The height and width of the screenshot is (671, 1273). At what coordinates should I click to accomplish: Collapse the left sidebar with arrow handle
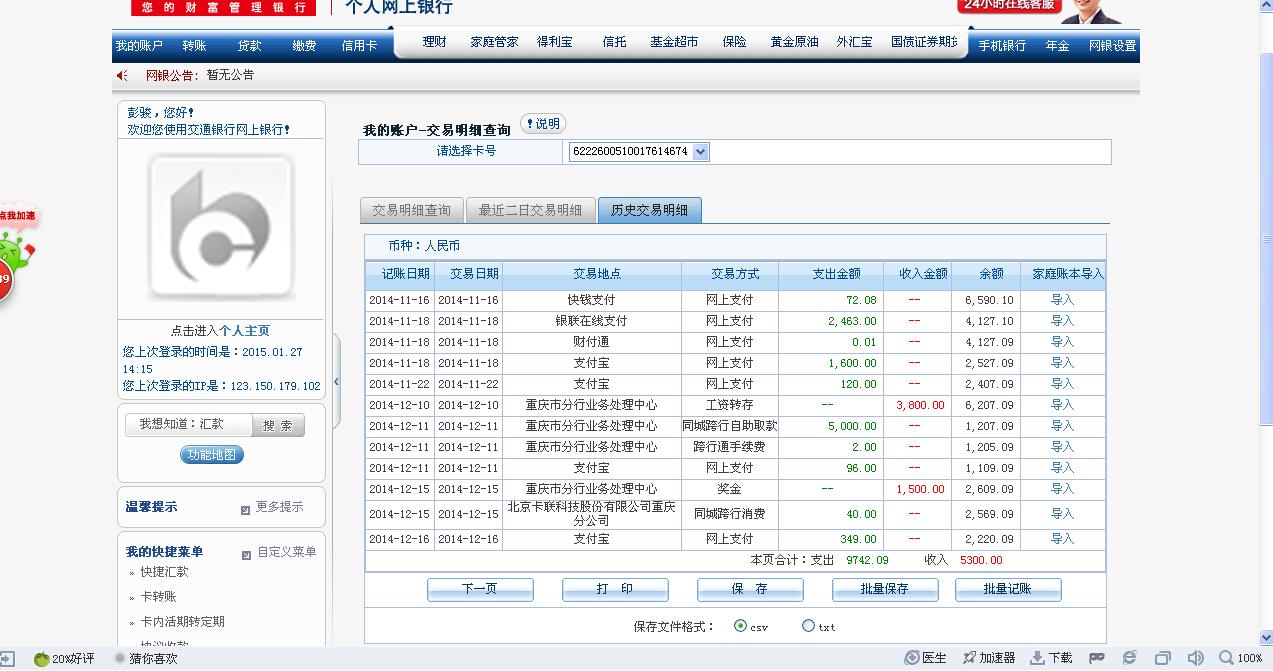point(336,381)
